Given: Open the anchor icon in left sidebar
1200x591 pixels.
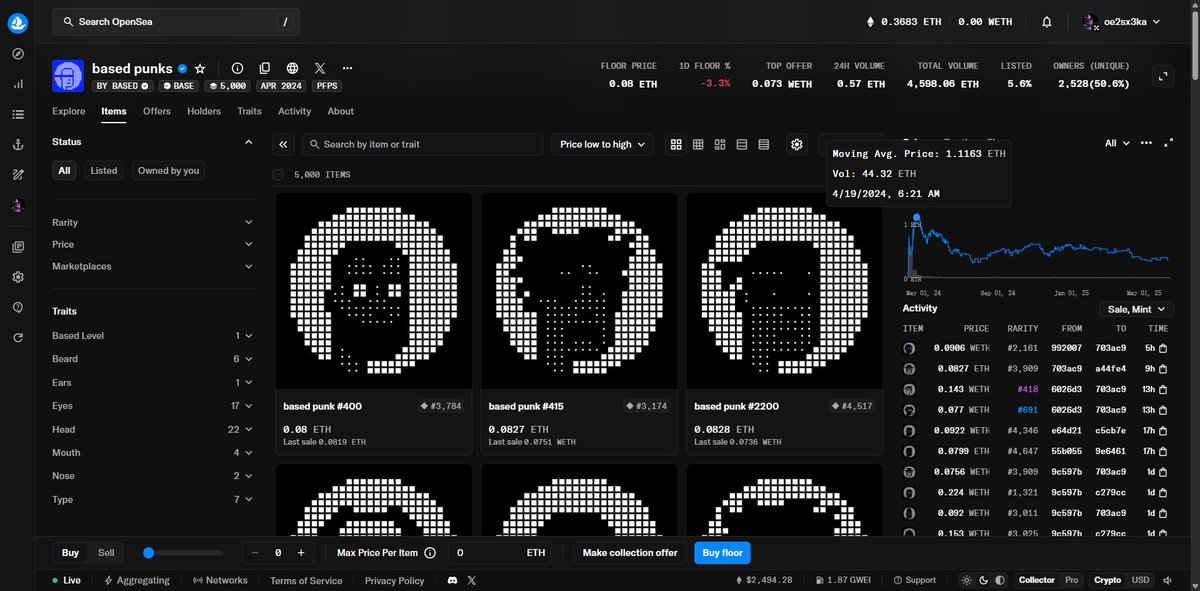Looking at the screenshot, I should click(18, 145).
